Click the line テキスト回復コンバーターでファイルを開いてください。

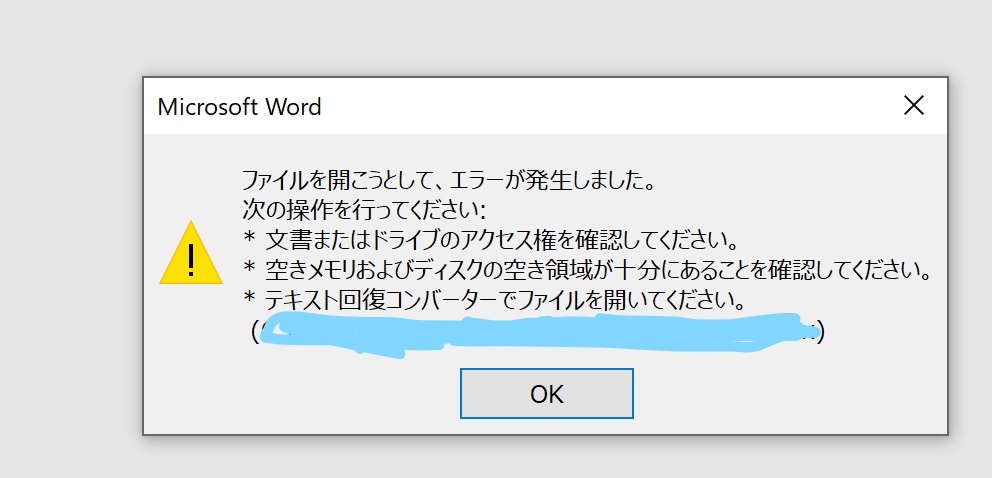pyautogui.click(x=493, y=300)
